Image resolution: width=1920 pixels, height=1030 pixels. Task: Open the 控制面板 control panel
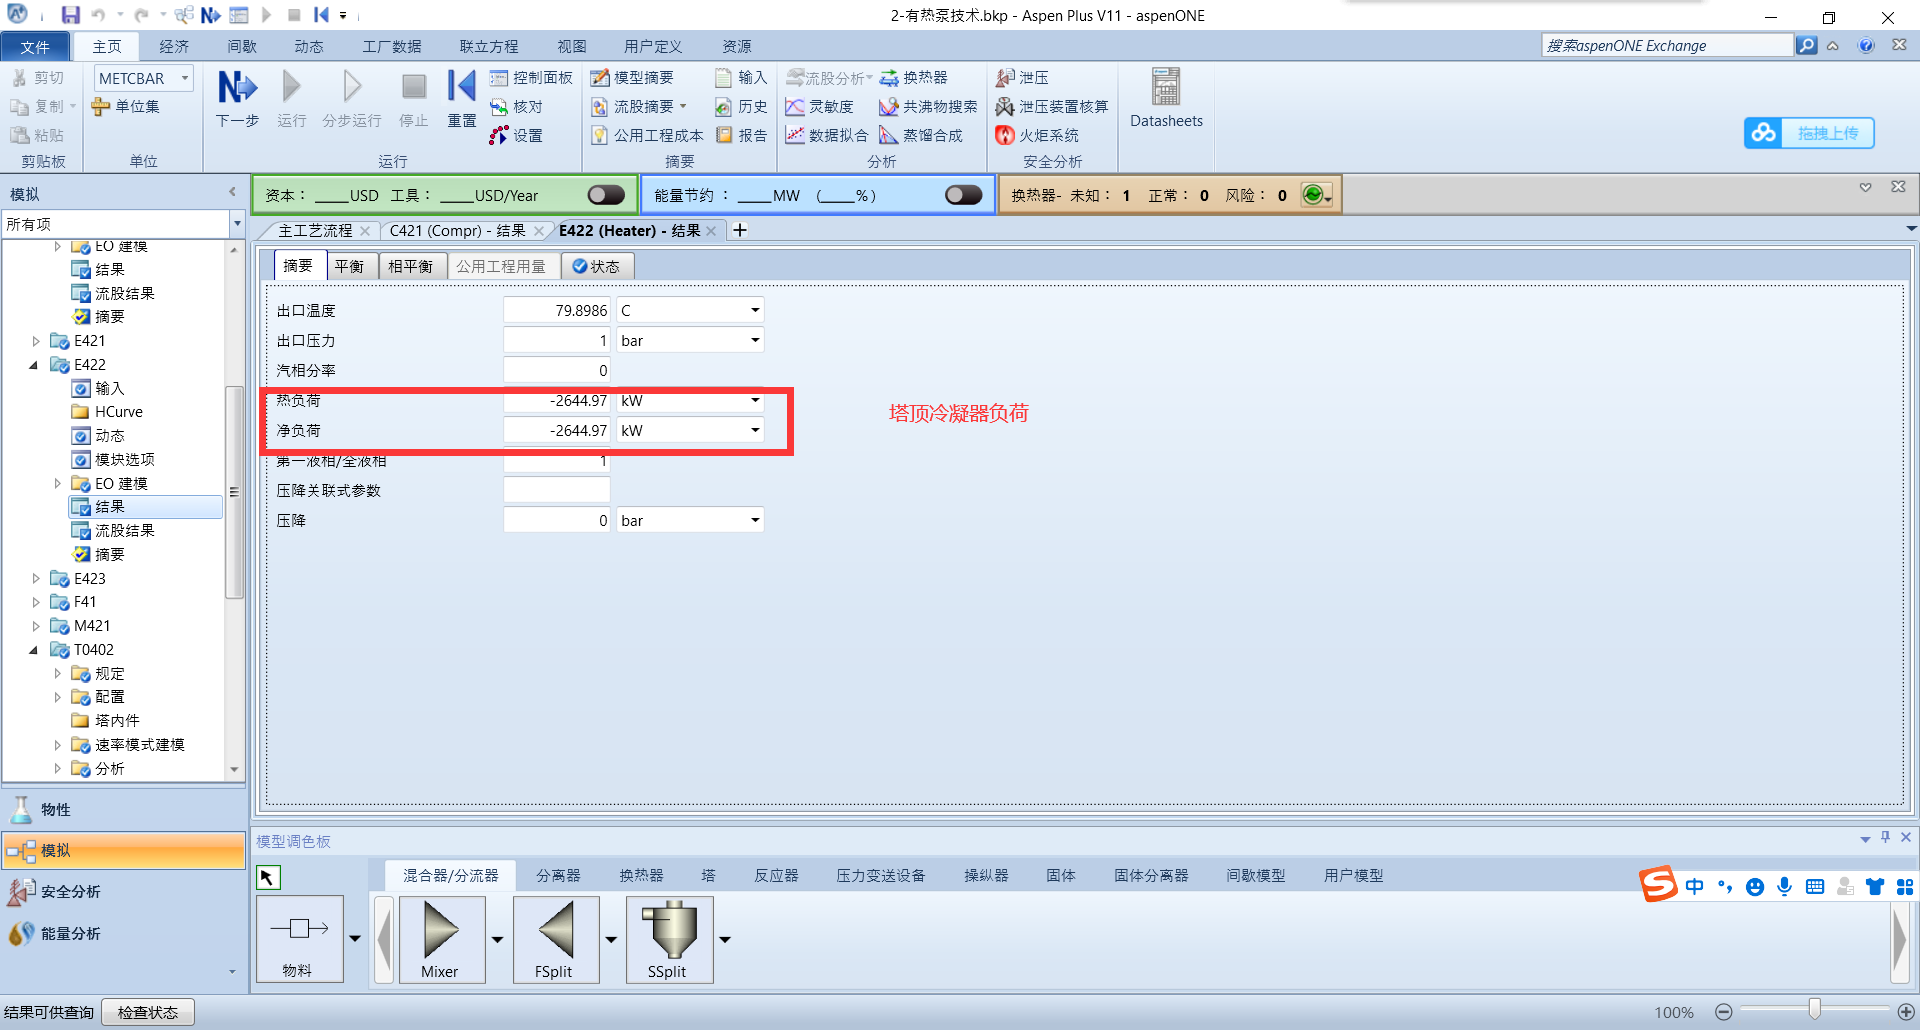(x=531, y=78)
